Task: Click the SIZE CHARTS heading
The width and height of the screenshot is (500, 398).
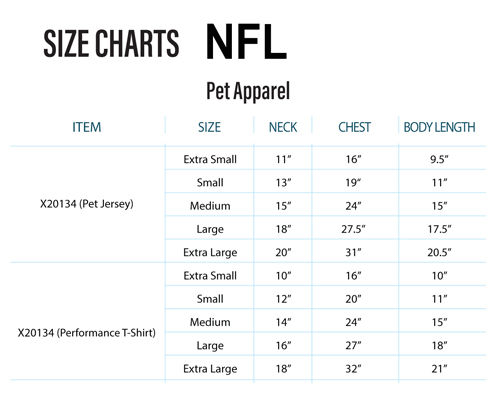Action: click(111, 43)
